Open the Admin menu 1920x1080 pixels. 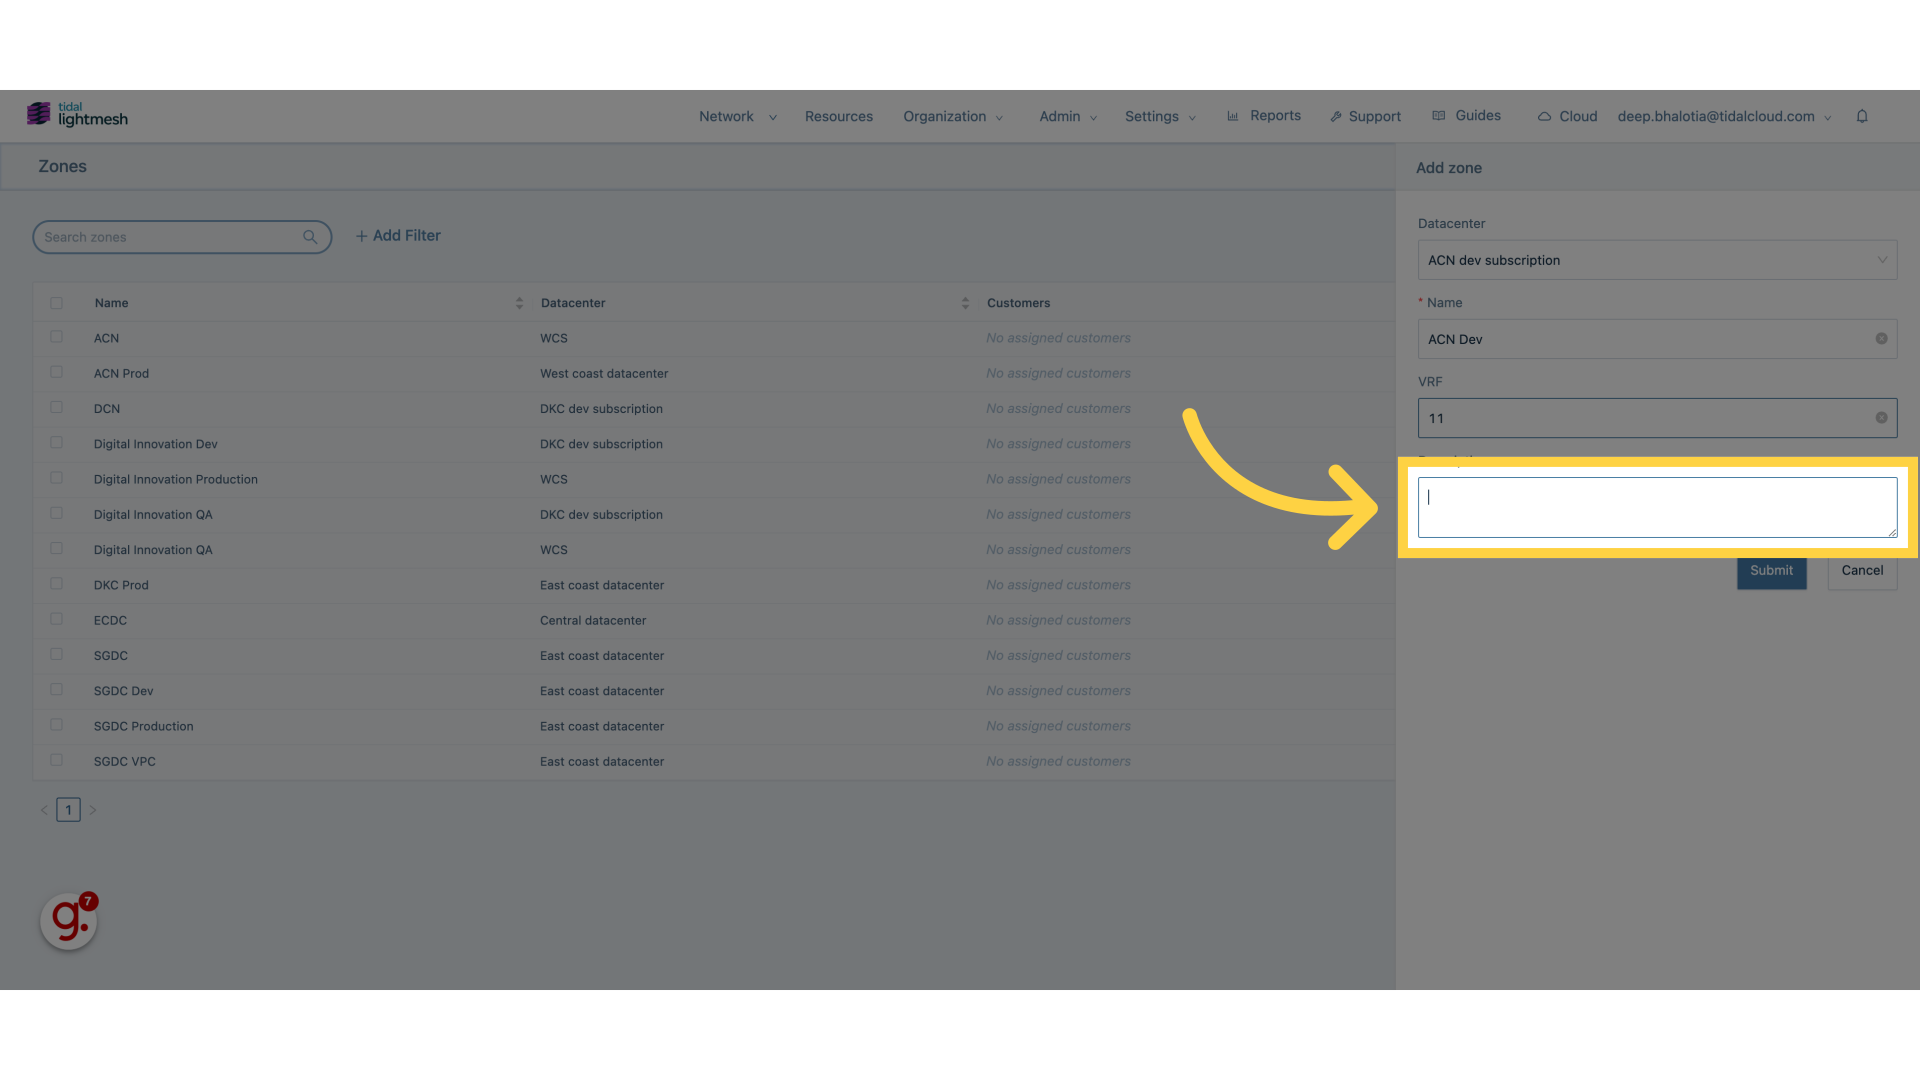point(1059,116)
